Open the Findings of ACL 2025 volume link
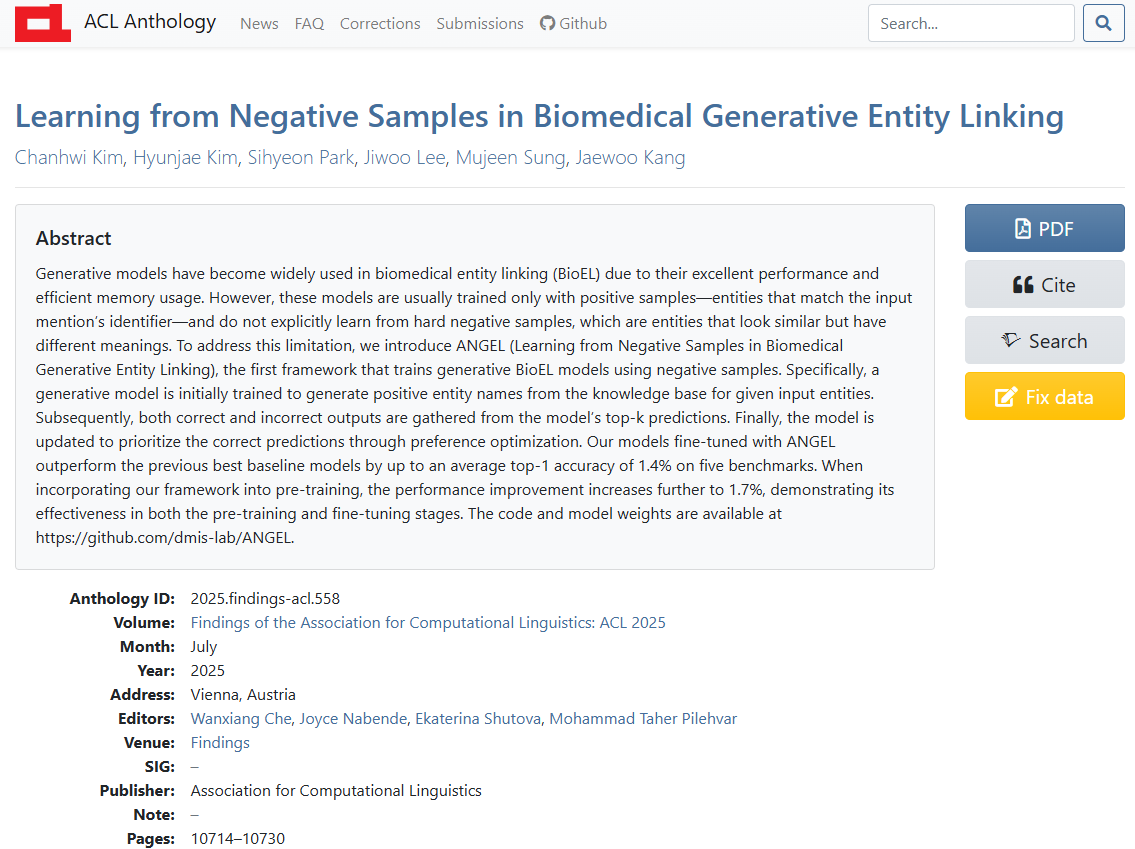 point(428,622)
